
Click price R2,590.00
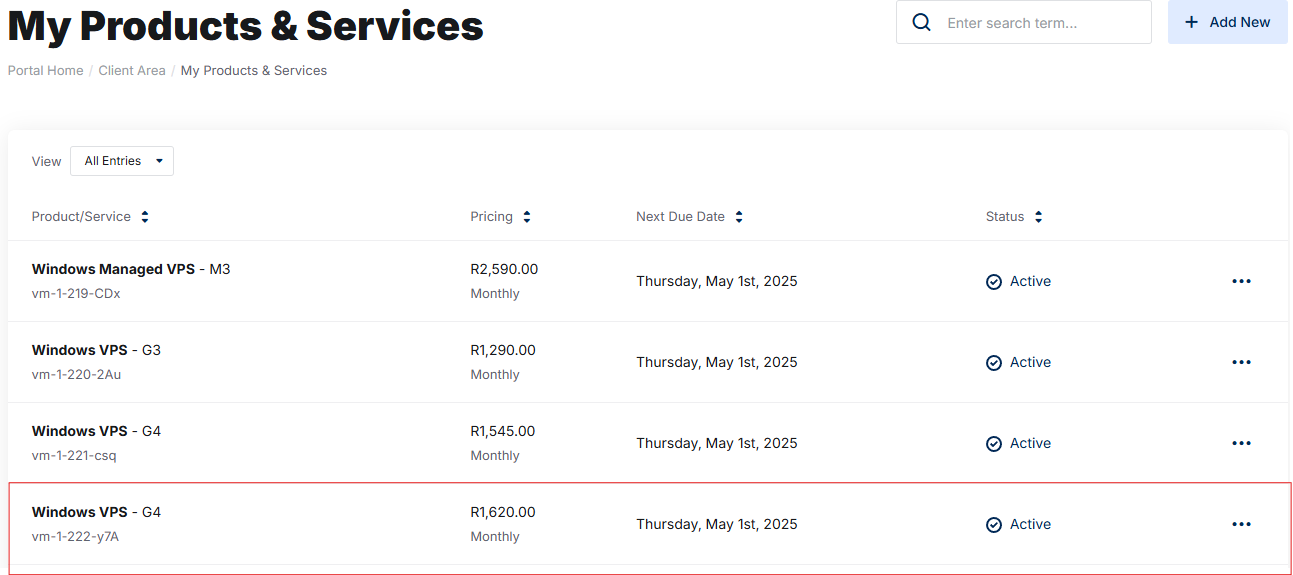(504, 269)
